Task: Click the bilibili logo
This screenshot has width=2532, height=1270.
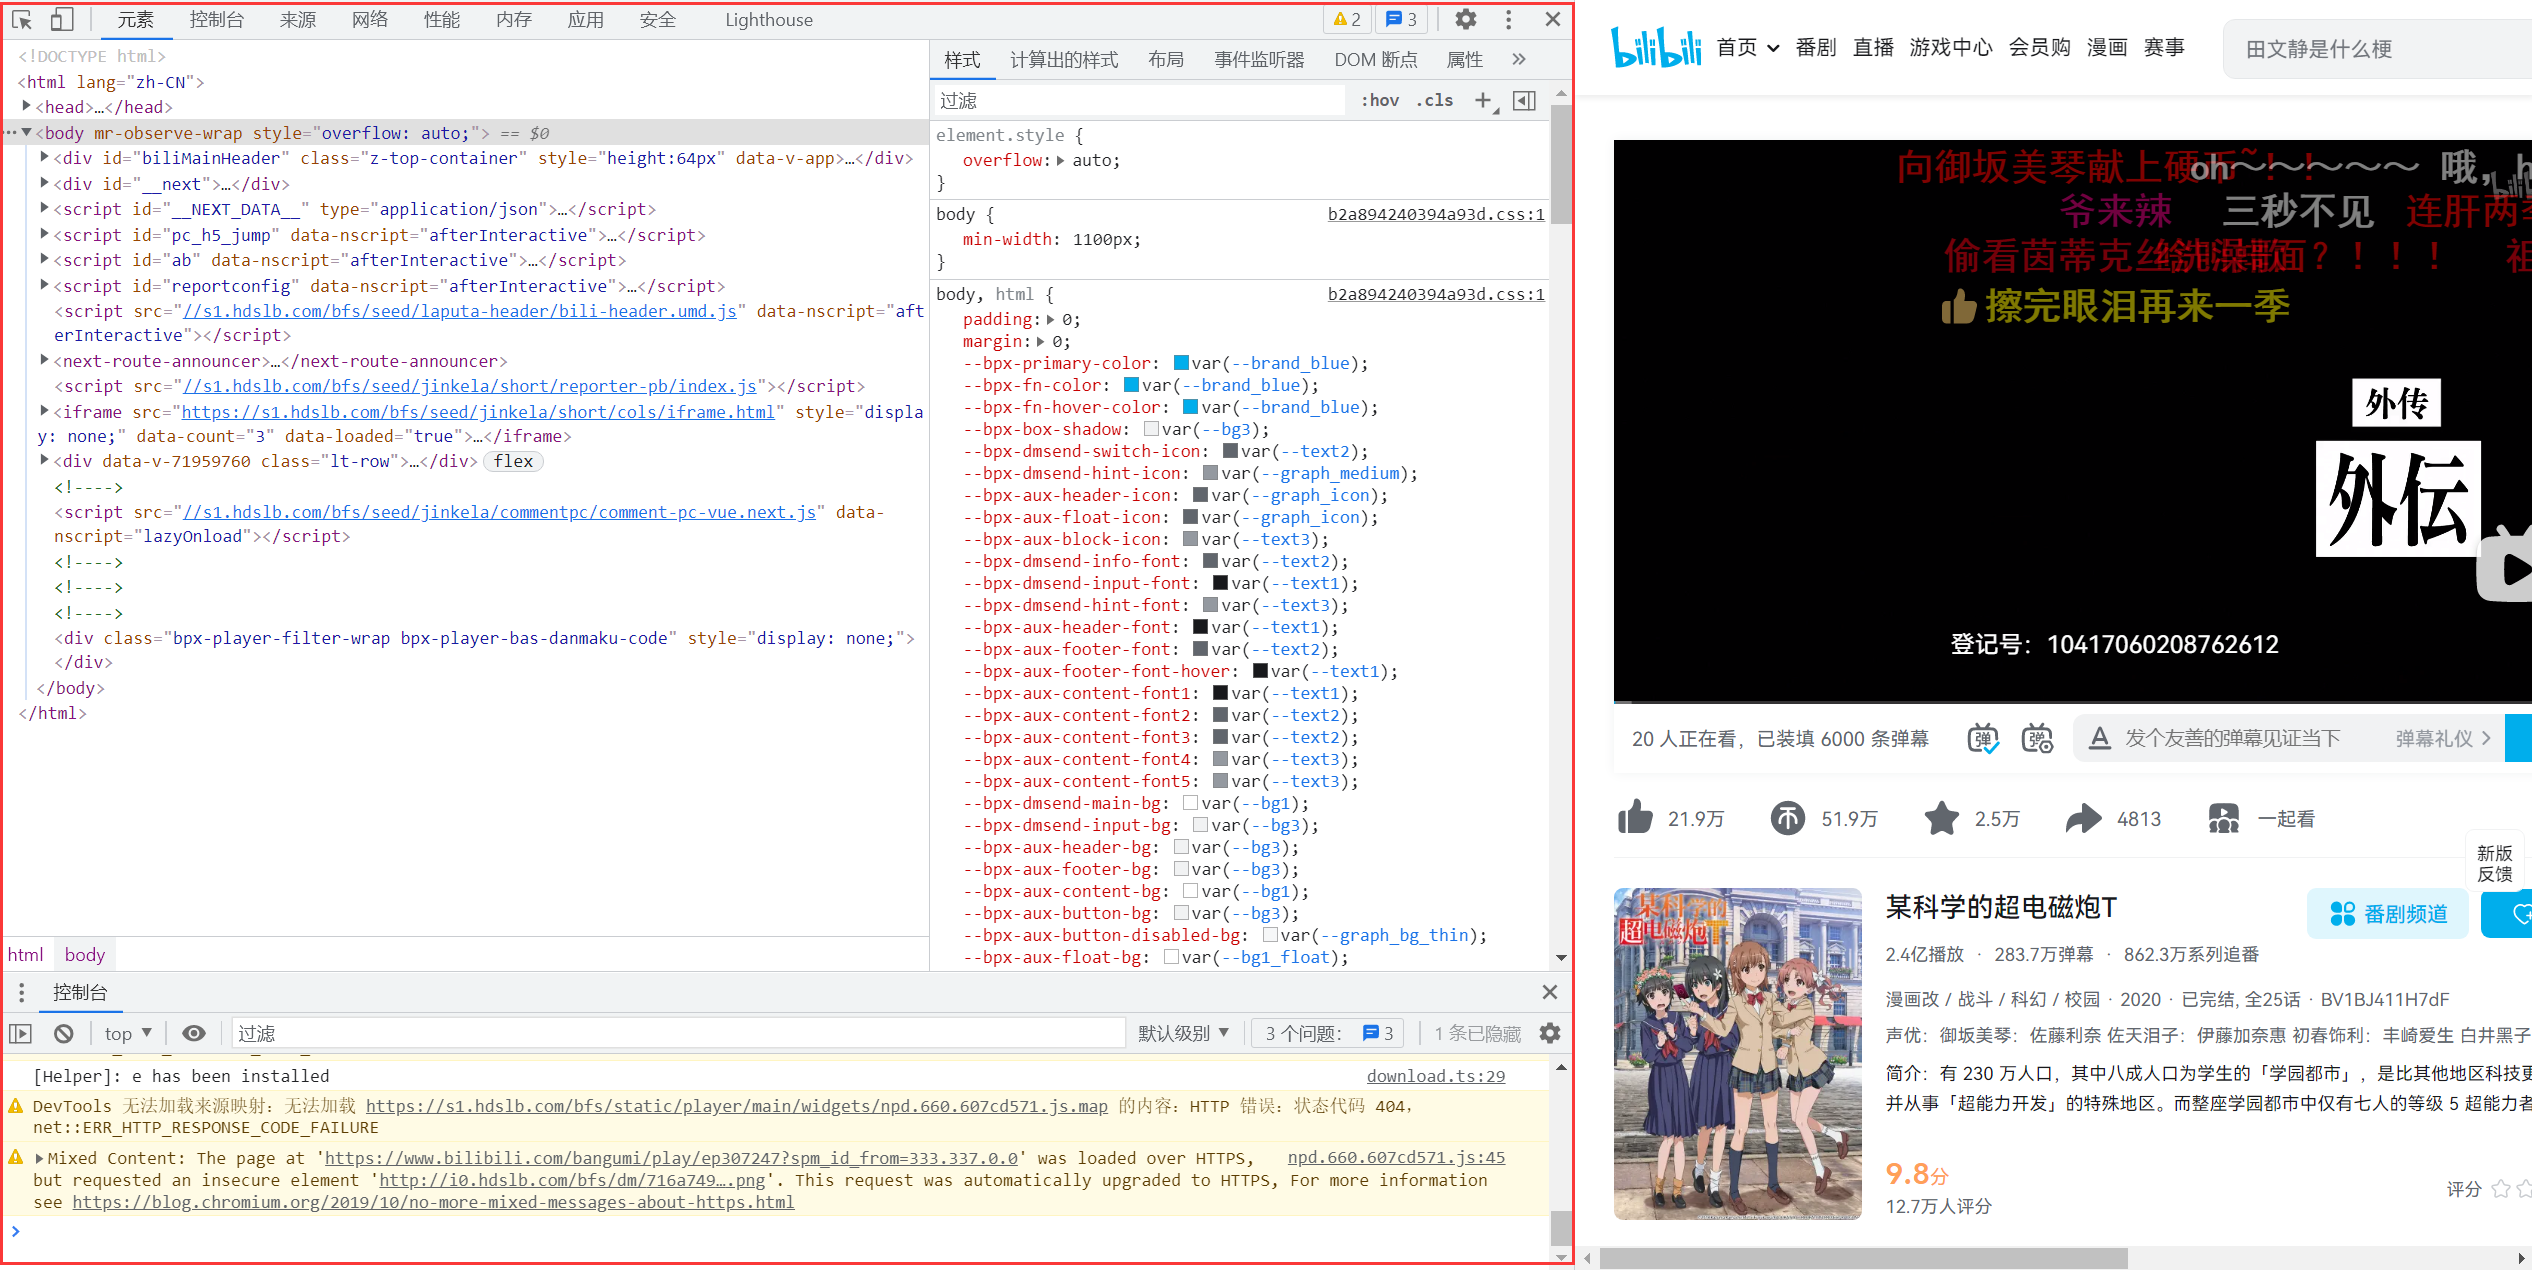Action: tap(1656, 47)
